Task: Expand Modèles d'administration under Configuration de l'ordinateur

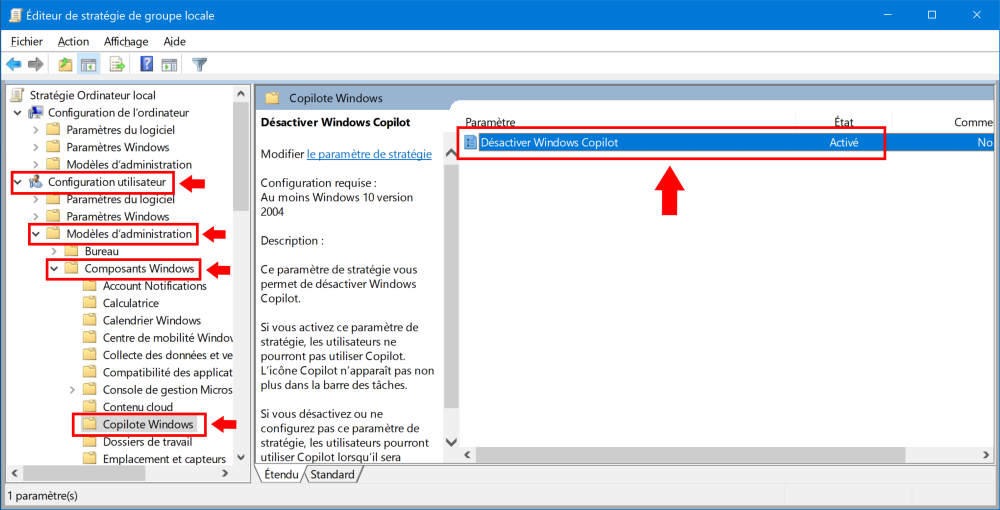Action: point(36,164)
